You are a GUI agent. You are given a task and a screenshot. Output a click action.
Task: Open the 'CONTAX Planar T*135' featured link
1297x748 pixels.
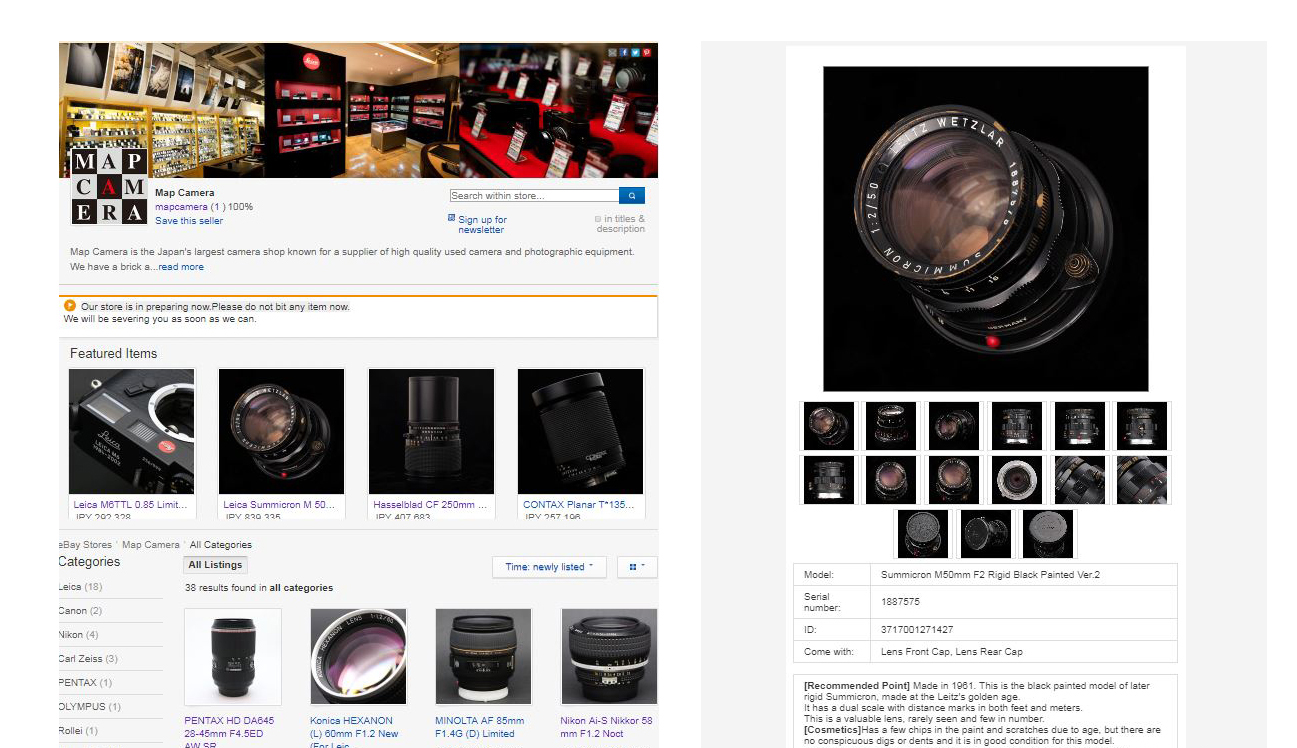point(579,505)
